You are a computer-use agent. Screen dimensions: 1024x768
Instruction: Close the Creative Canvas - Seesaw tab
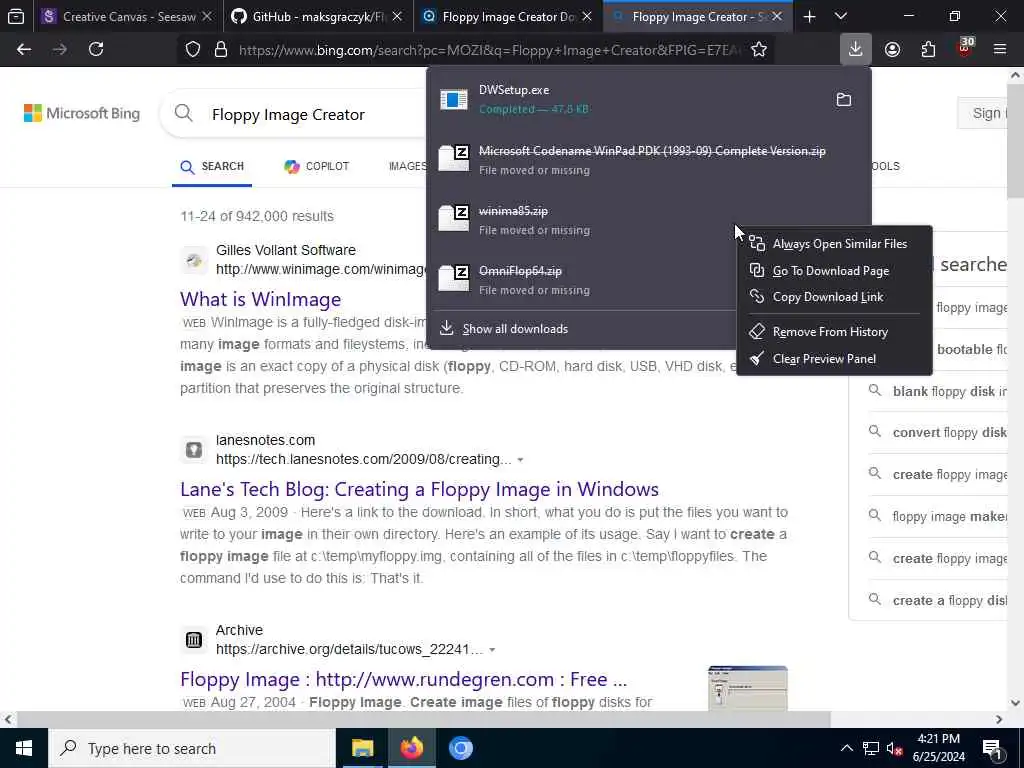207,16
